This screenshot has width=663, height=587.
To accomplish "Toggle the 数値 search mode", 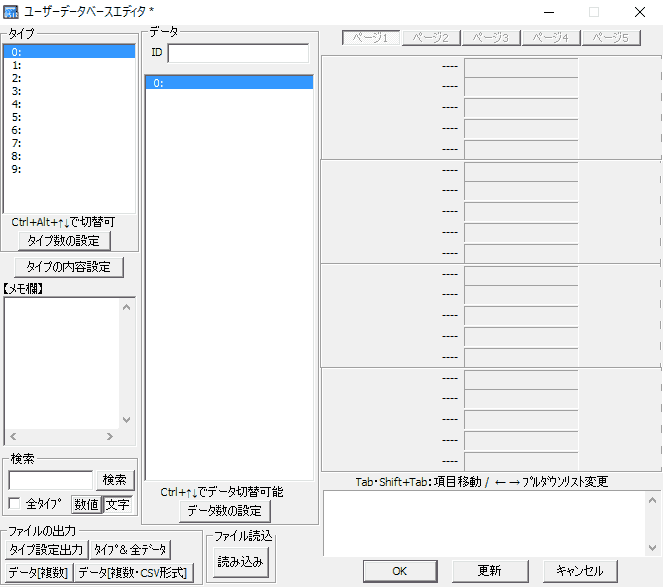I will coord(86,505).
